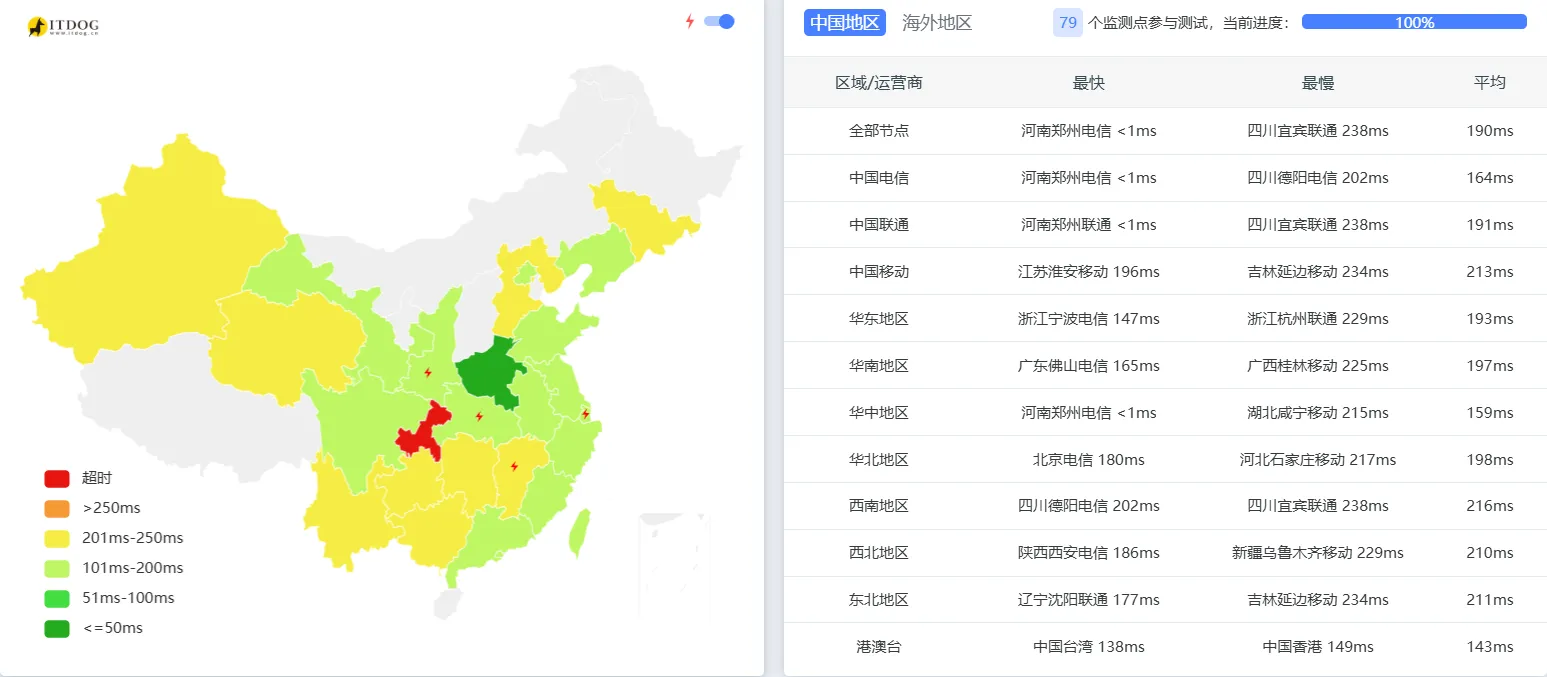
Task: Click the 最快 column header
Action: coord(1088,83)
